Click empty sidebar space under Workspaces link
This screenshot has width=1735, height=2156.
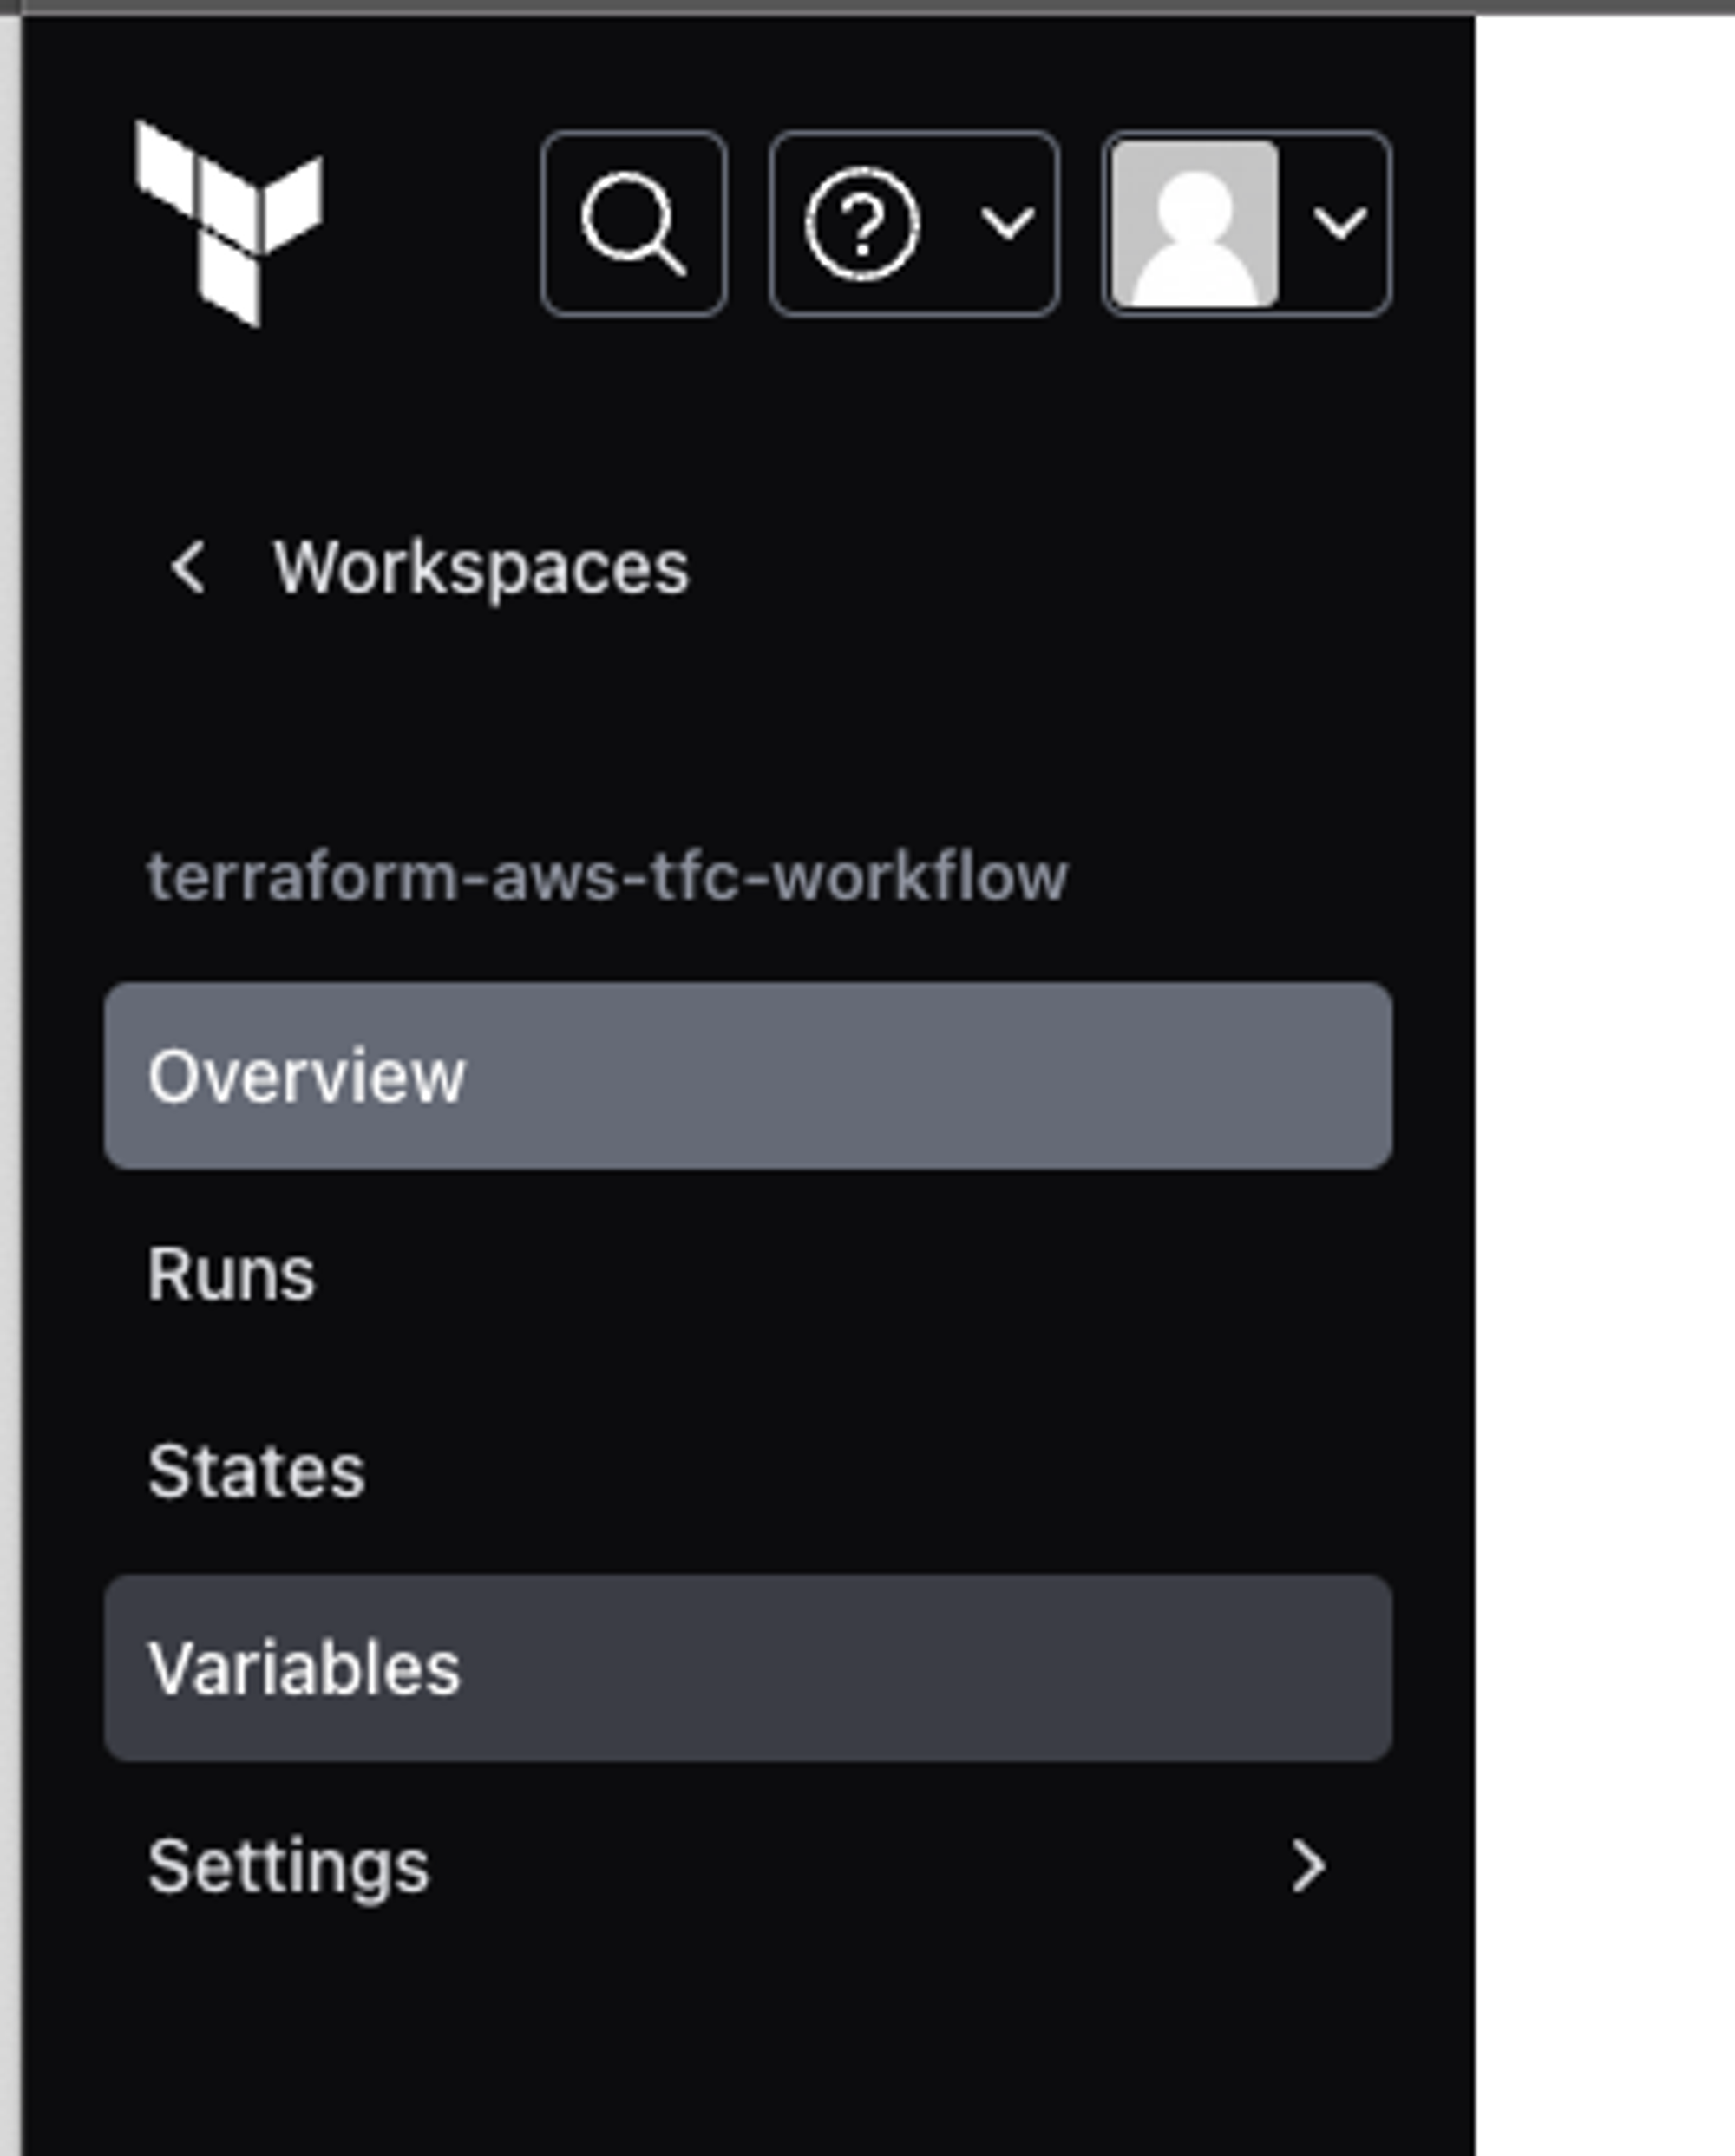[x=747, y=720]
